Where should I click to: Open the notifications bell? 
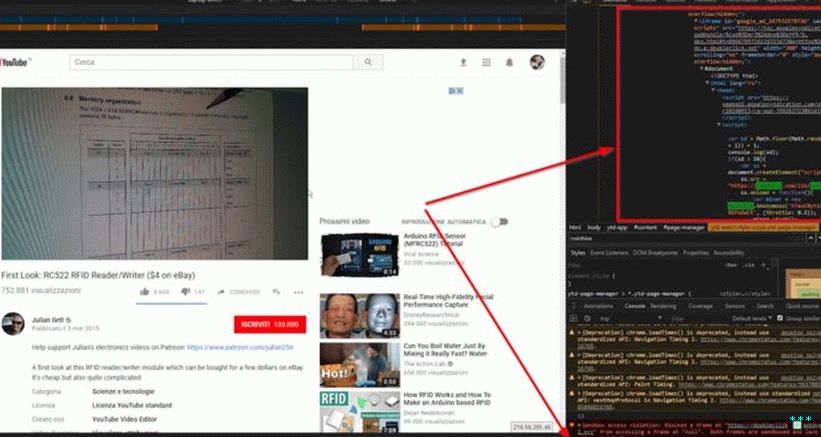[509, 62]
